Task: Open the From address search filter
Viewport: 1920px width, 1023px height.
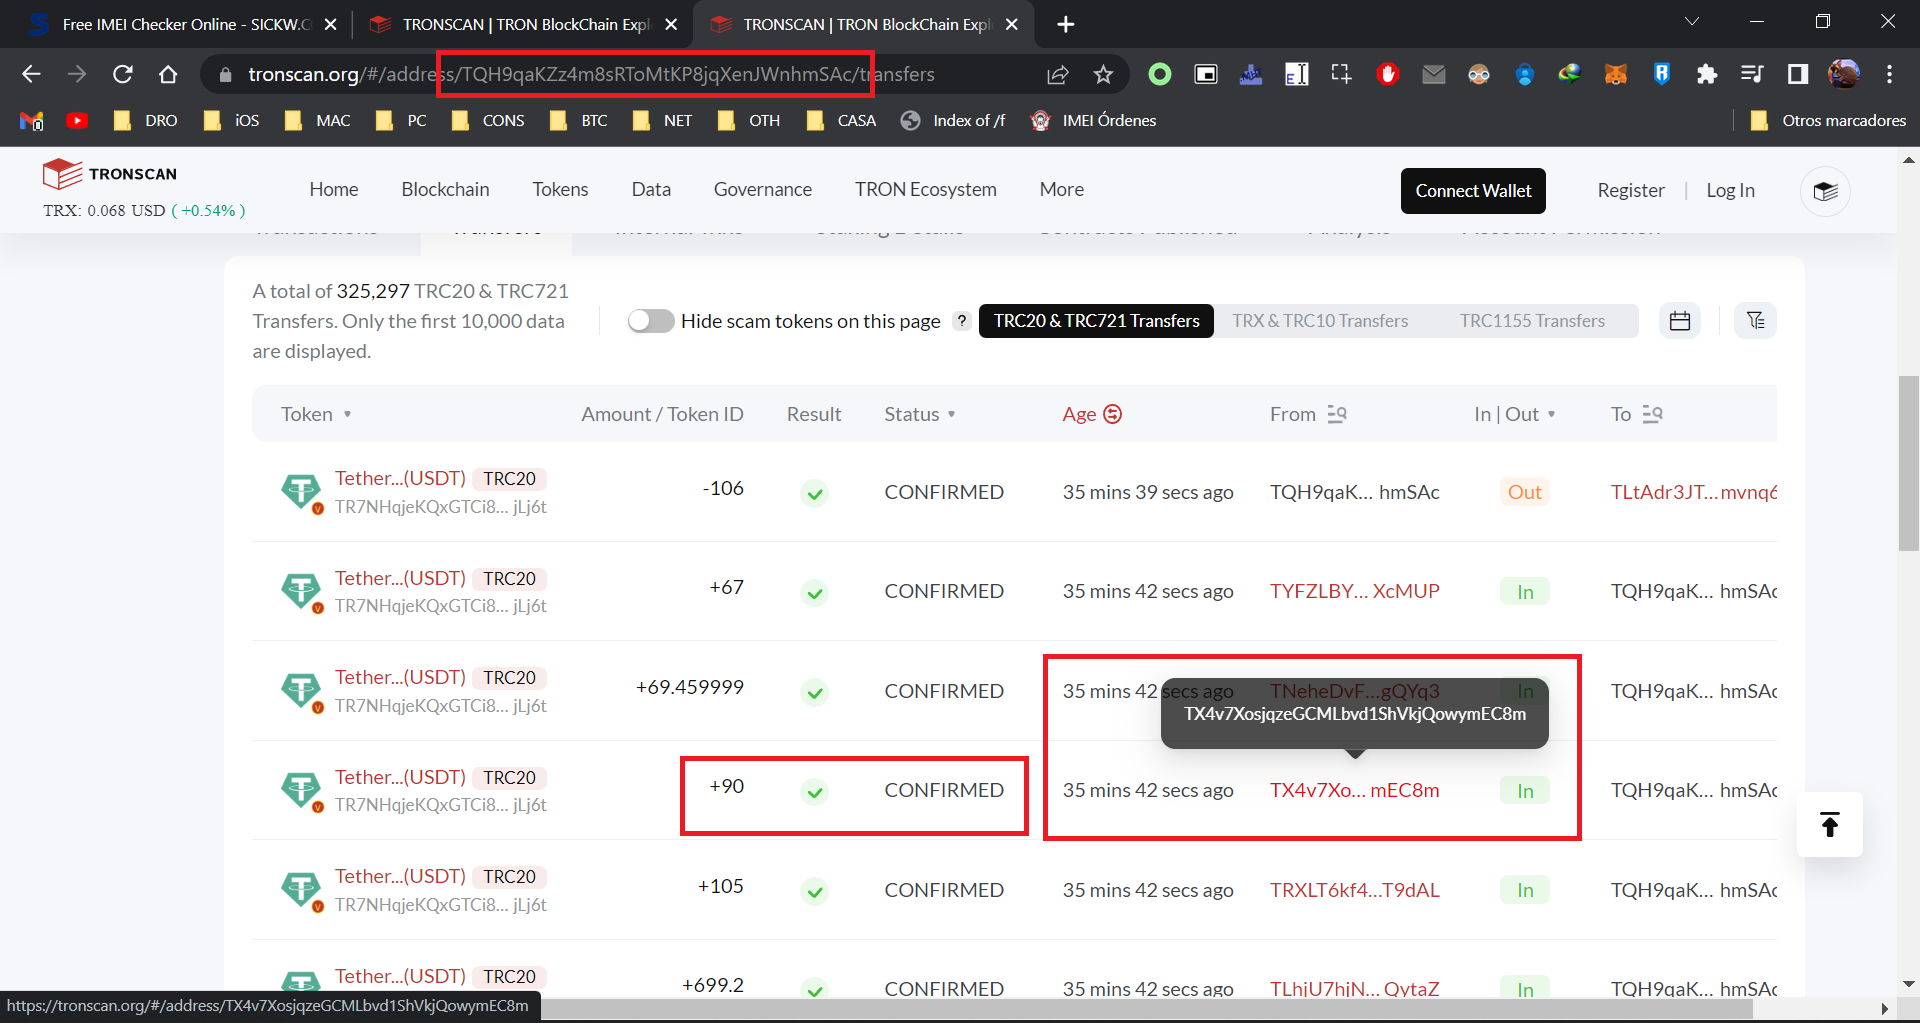Action: [x=1337, y=414]
